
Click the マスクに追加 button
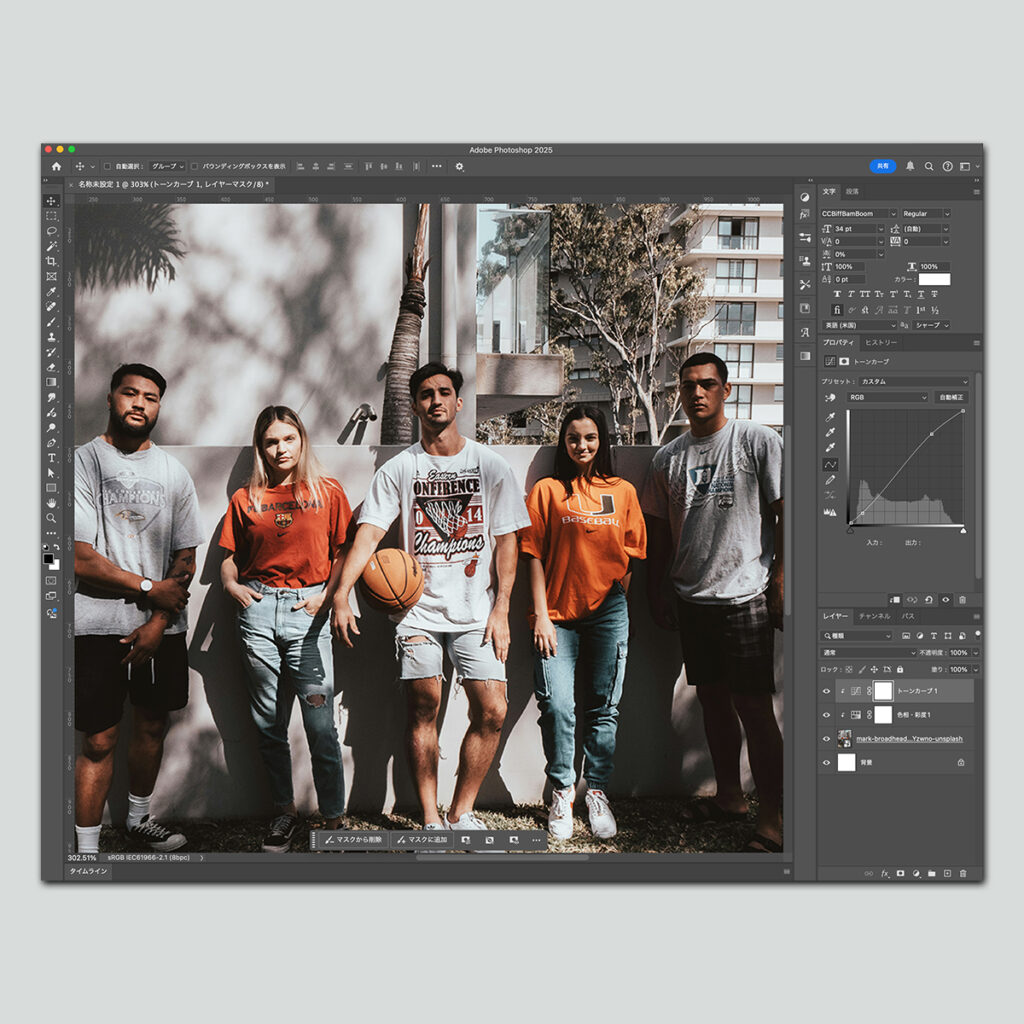click(x=423, y=840)
